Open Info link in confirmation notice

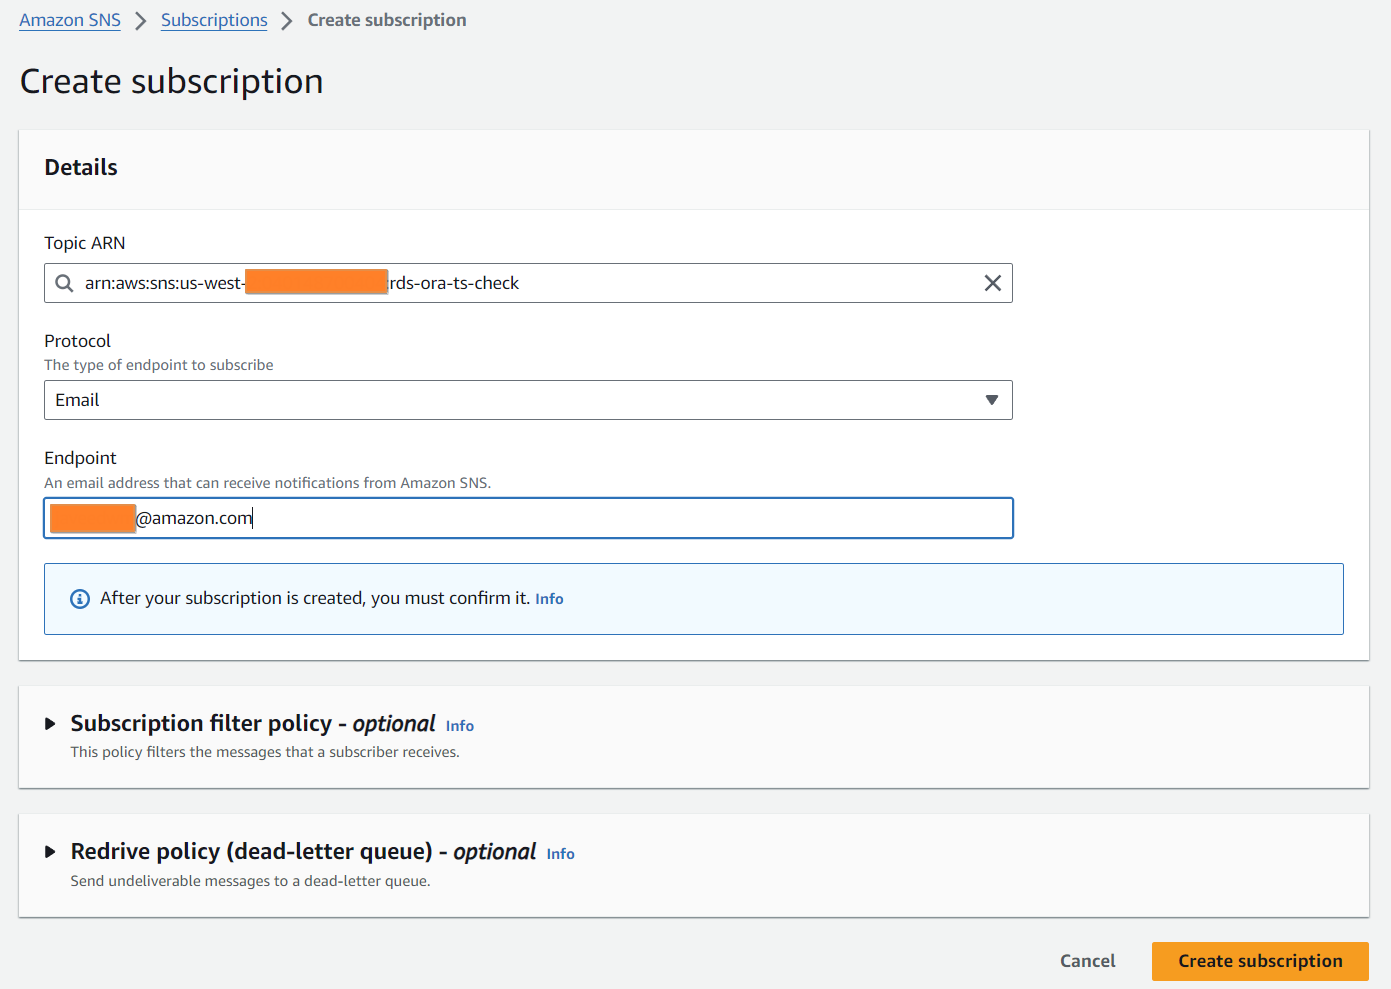[549, 599]
